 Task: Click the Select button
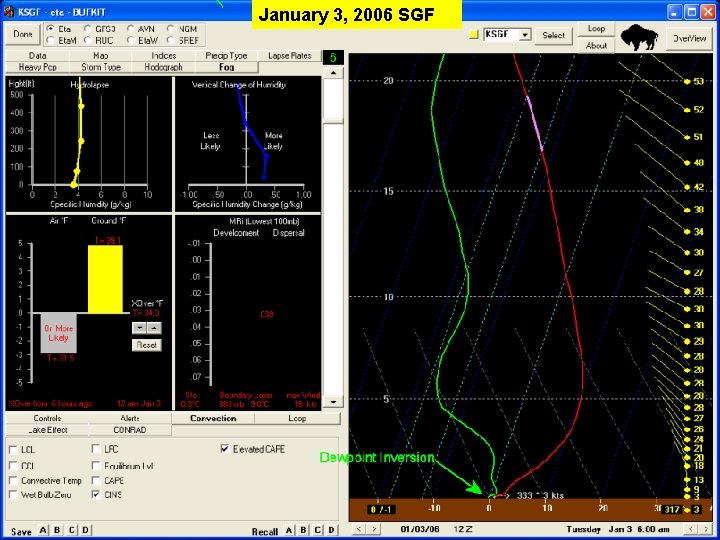click(x=553, y=35)
